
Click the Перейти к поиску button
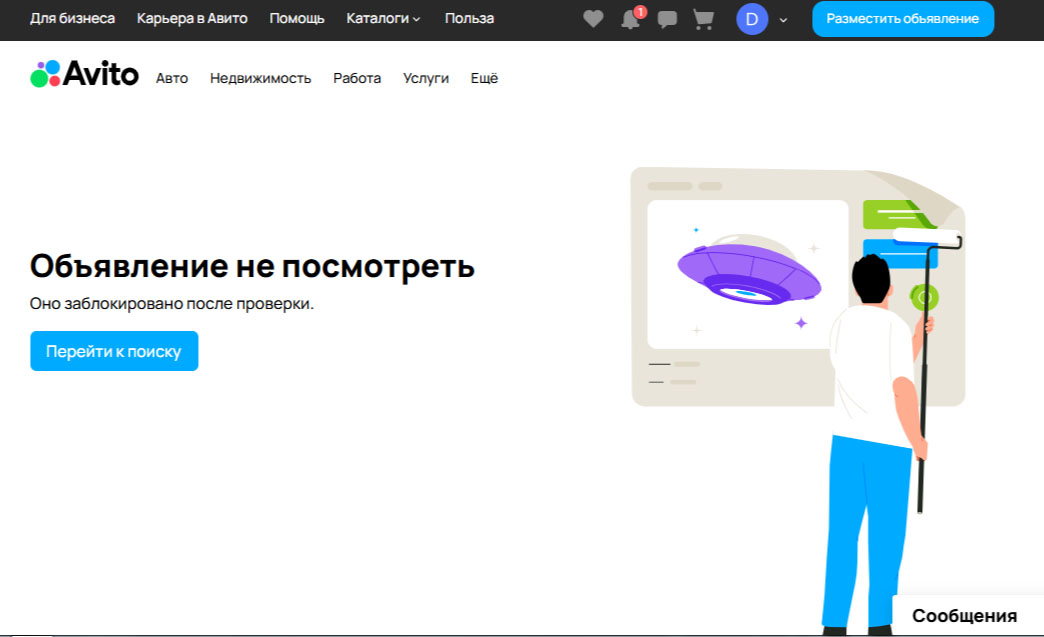(x=114, y=351)
